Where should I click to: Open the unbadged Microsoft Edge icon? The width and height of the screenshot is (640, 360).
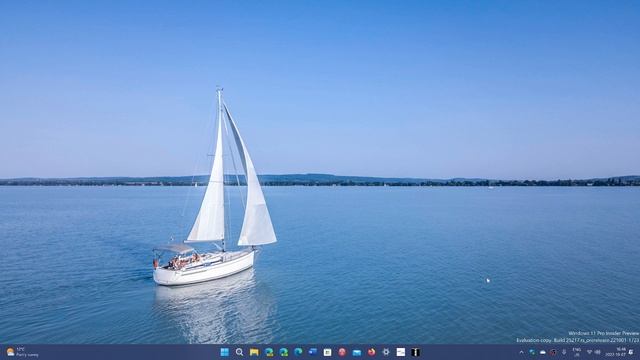[x=298, y=352]
